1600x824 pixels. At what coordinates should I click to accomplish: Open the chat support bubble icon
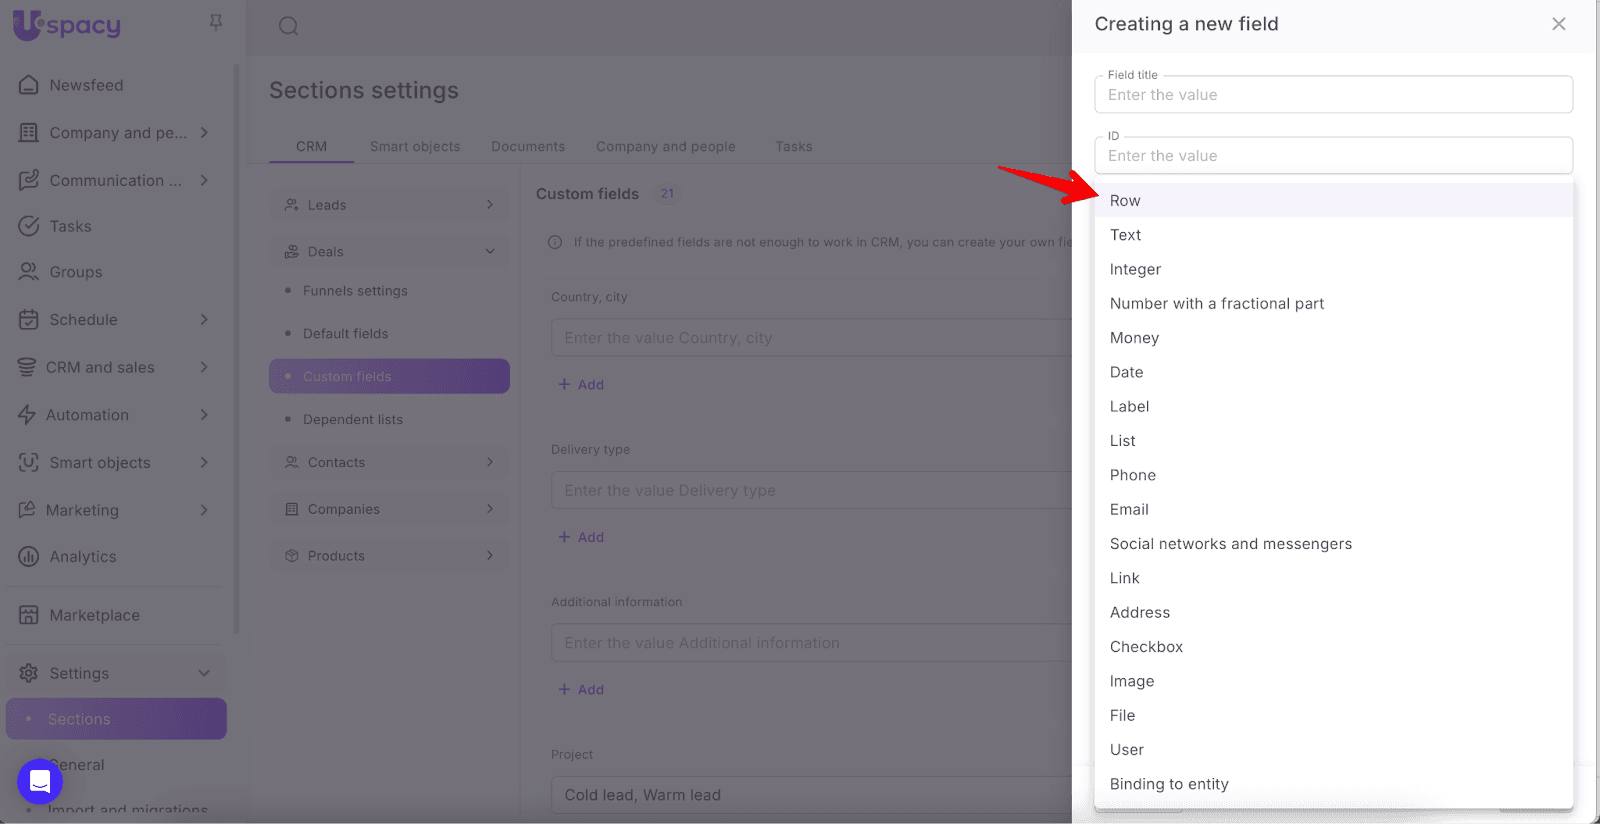click(x=40, y=781)
